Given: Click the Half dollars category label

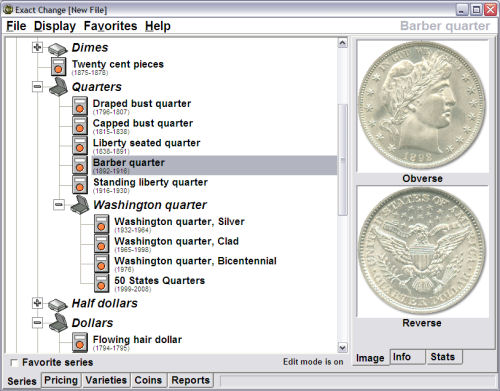Looking at the screenshot, I should tap(105, 303).
